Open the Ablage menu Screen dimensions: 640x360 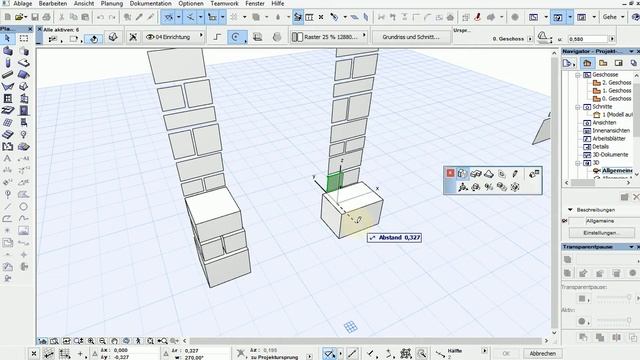pos(22,3)
